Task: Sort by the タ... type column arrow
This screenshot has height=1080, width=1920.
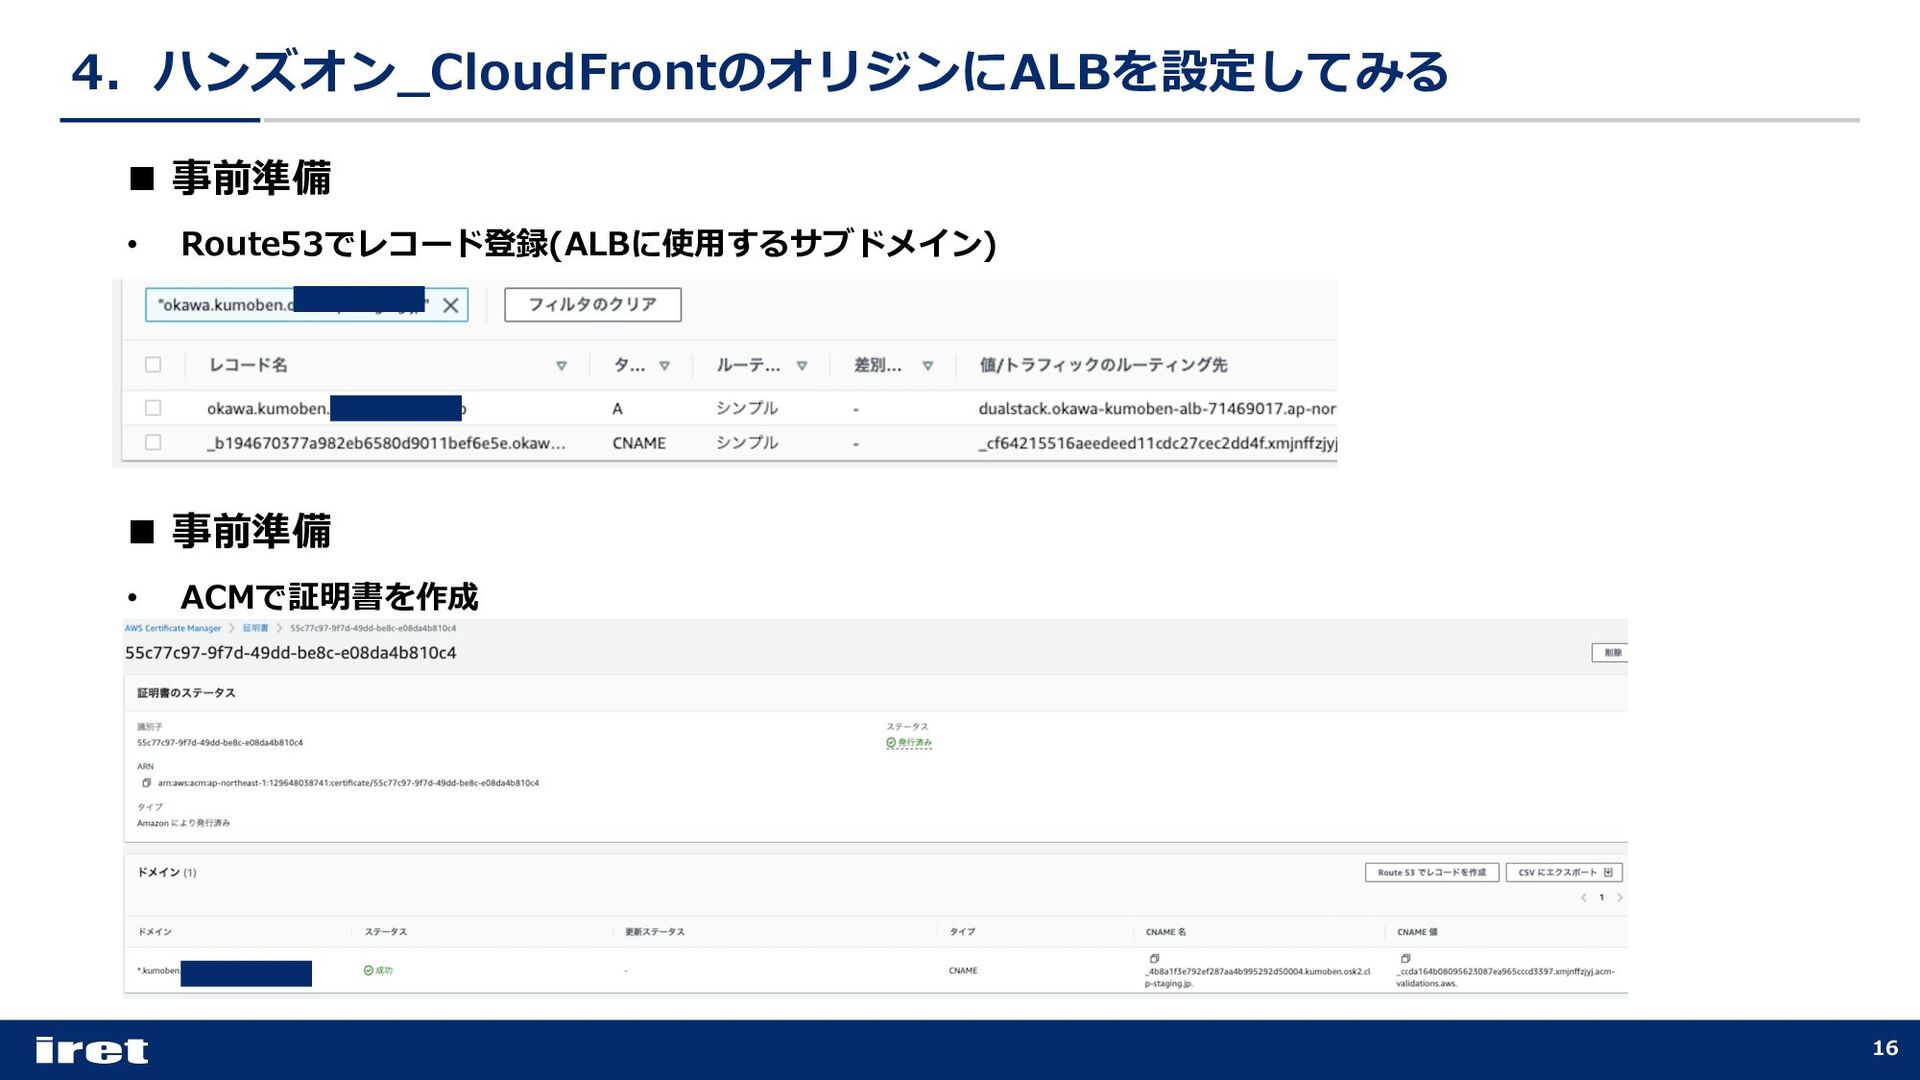Action: coord(664,366)
